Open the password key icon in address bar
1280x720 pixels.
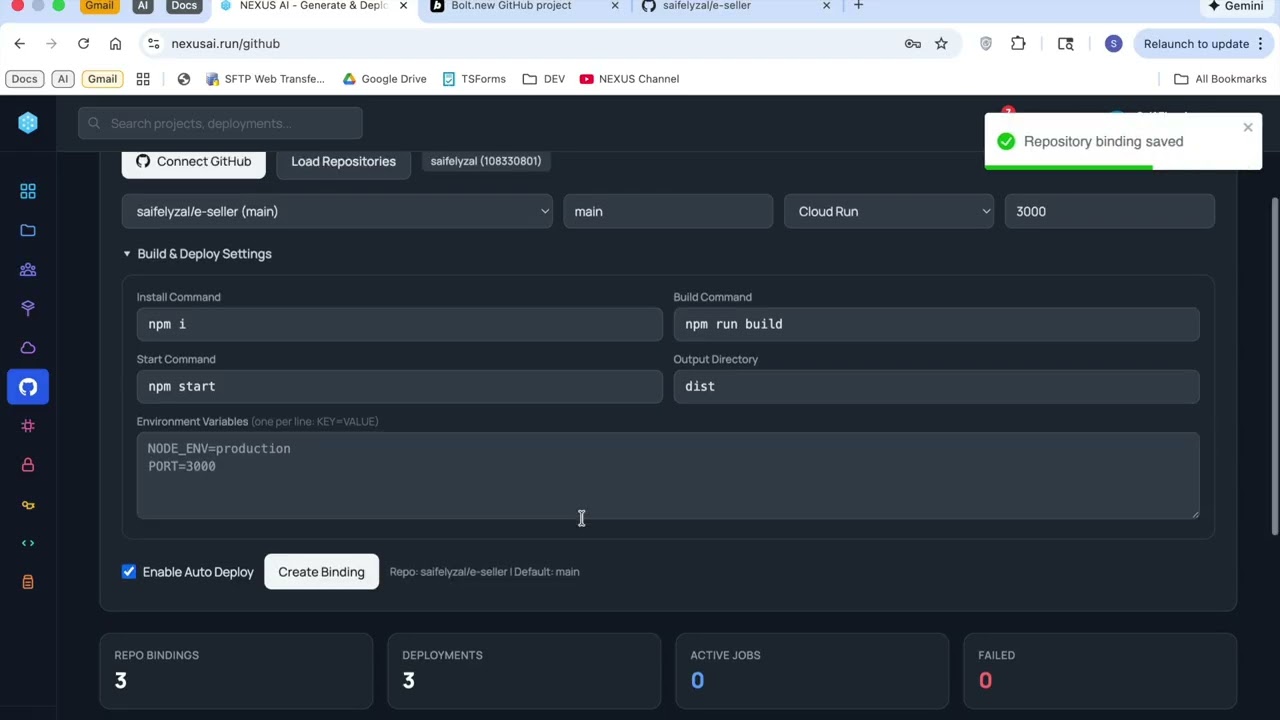point(913,44)
